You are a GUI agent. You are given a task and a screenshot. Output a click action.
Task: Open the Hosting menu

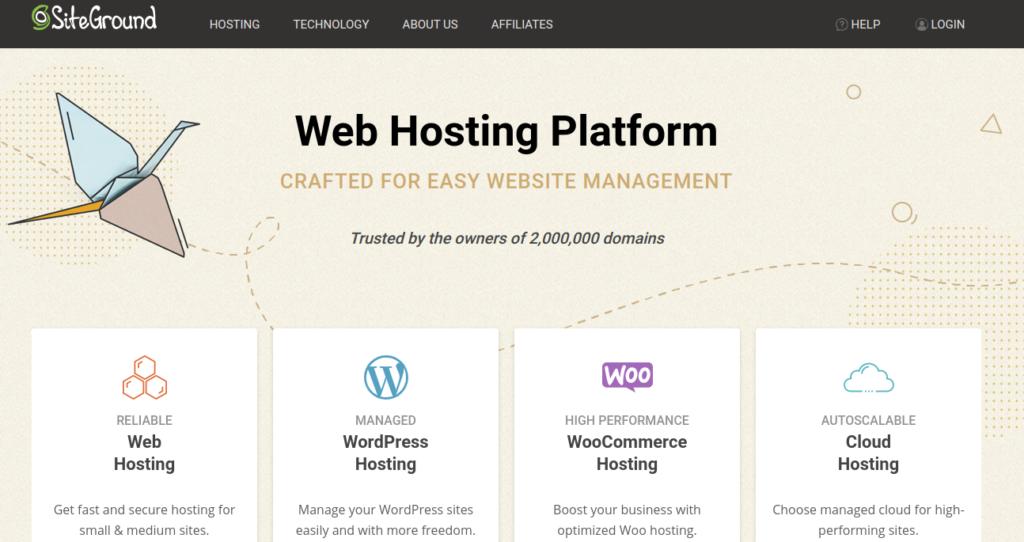point(234,24)
